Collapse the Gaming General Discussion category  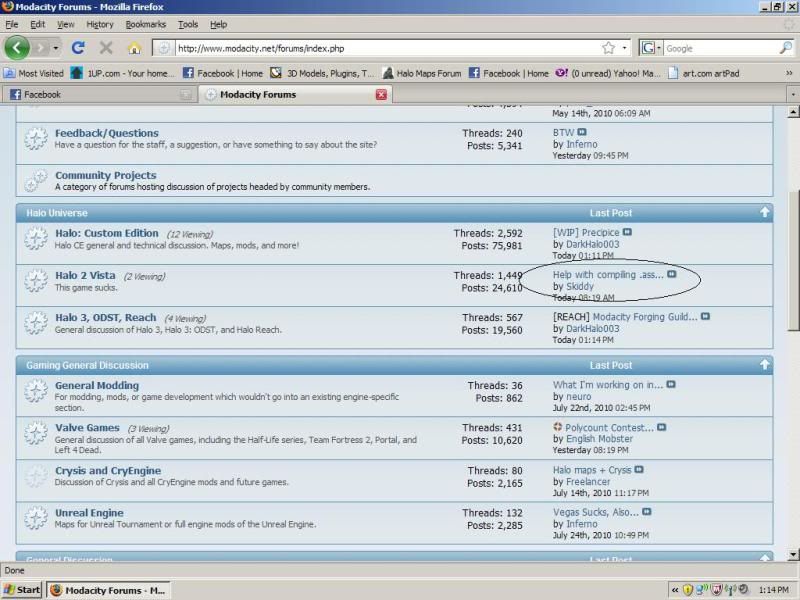[764, 365]
